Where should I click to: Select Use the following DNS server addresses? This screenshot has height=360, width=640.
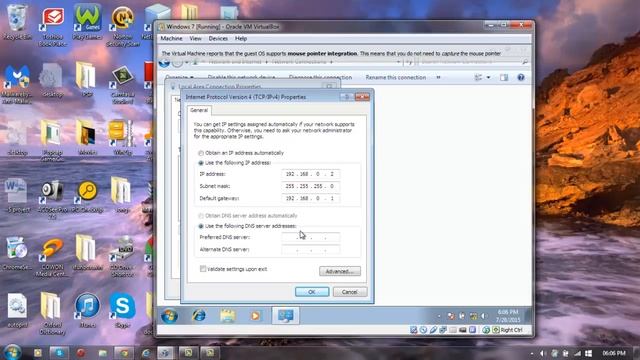pos(247,226)
